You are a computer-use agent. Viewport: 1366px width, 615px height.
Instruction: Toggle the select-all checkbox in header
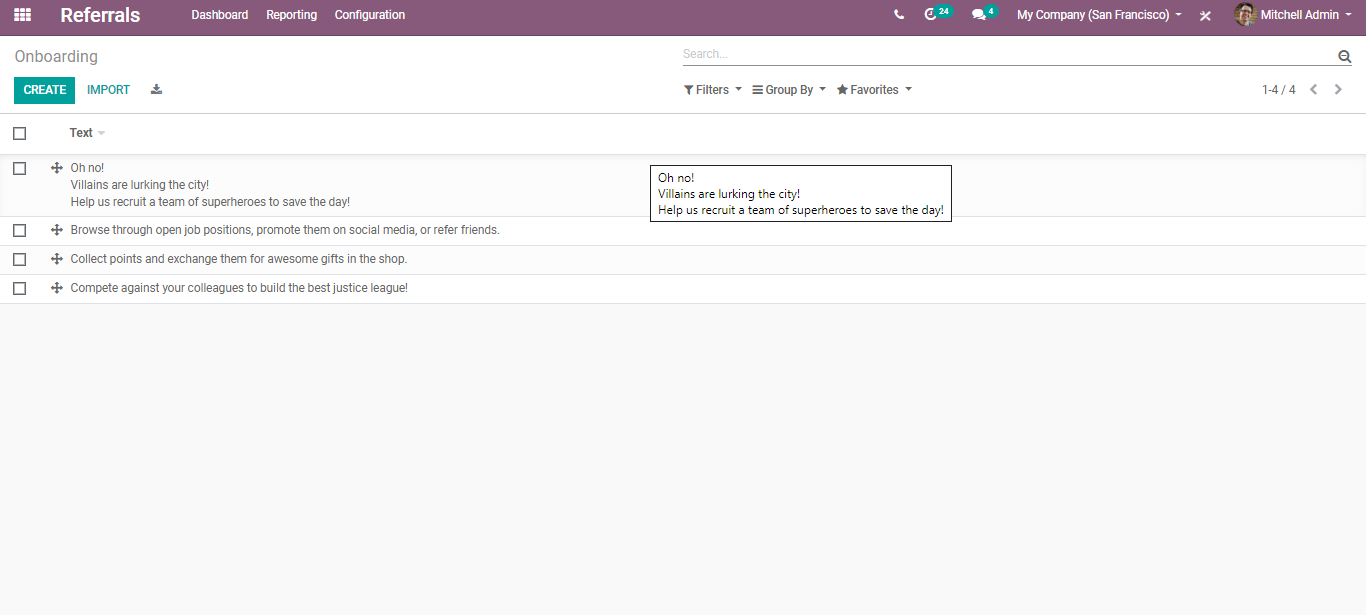point(19,133)
